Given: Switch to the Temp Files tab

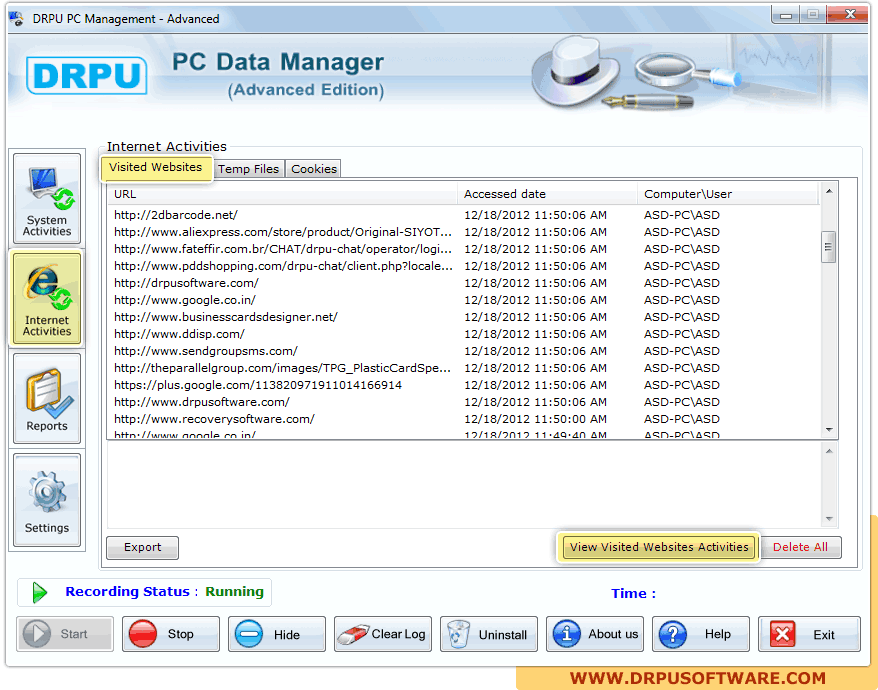Looking at the screenshot, I should click(248, 169).
